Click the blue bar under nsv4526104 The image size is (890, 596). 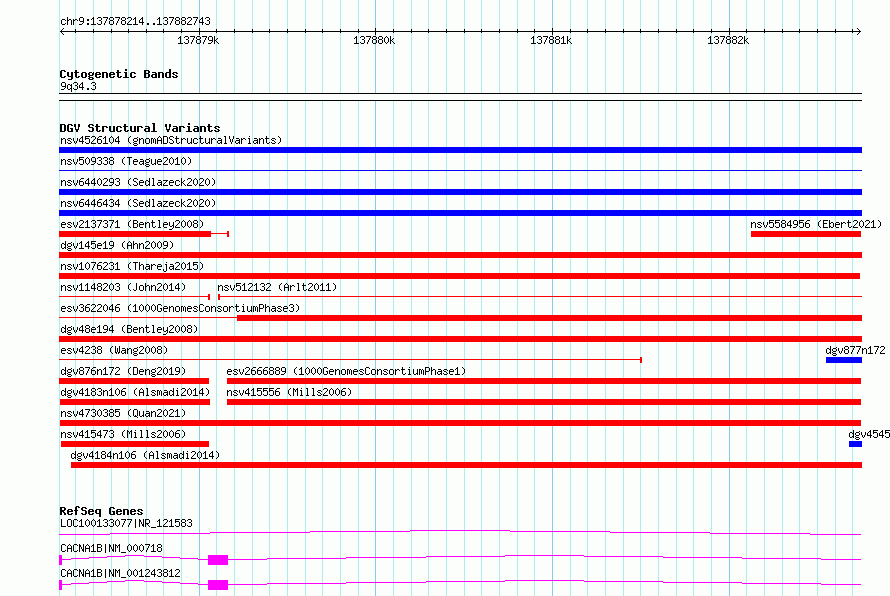460,150
